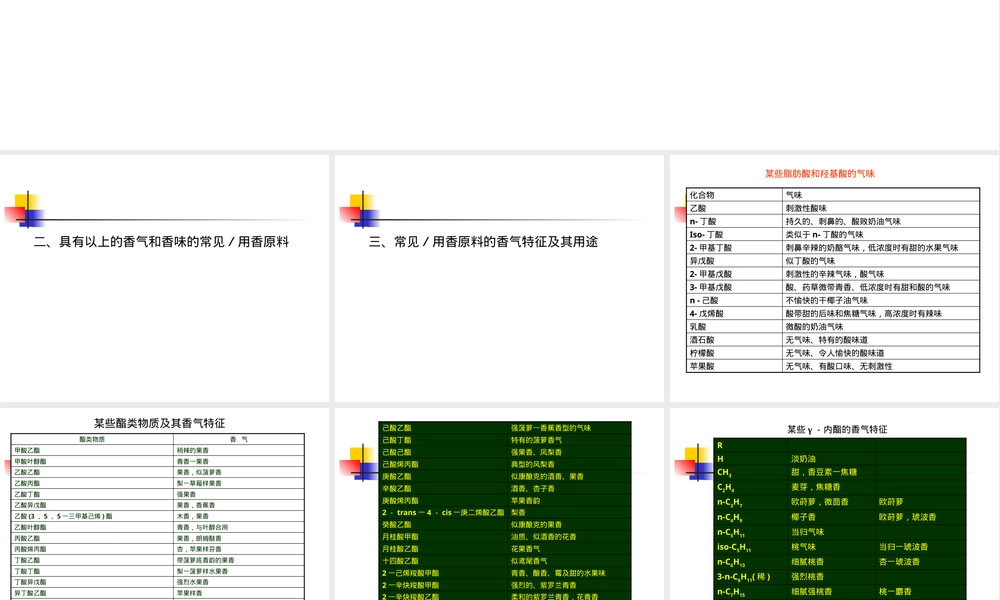
Task: Click the cell 青香一果香
Action: pos(239,461)
